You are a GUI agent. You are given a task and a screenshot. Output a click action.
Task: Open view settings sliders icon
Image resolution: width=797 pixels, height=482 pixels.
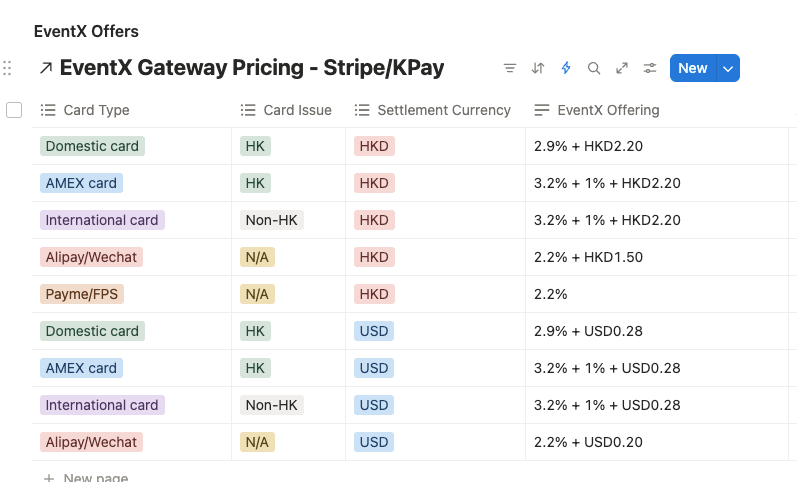[650, 68]
